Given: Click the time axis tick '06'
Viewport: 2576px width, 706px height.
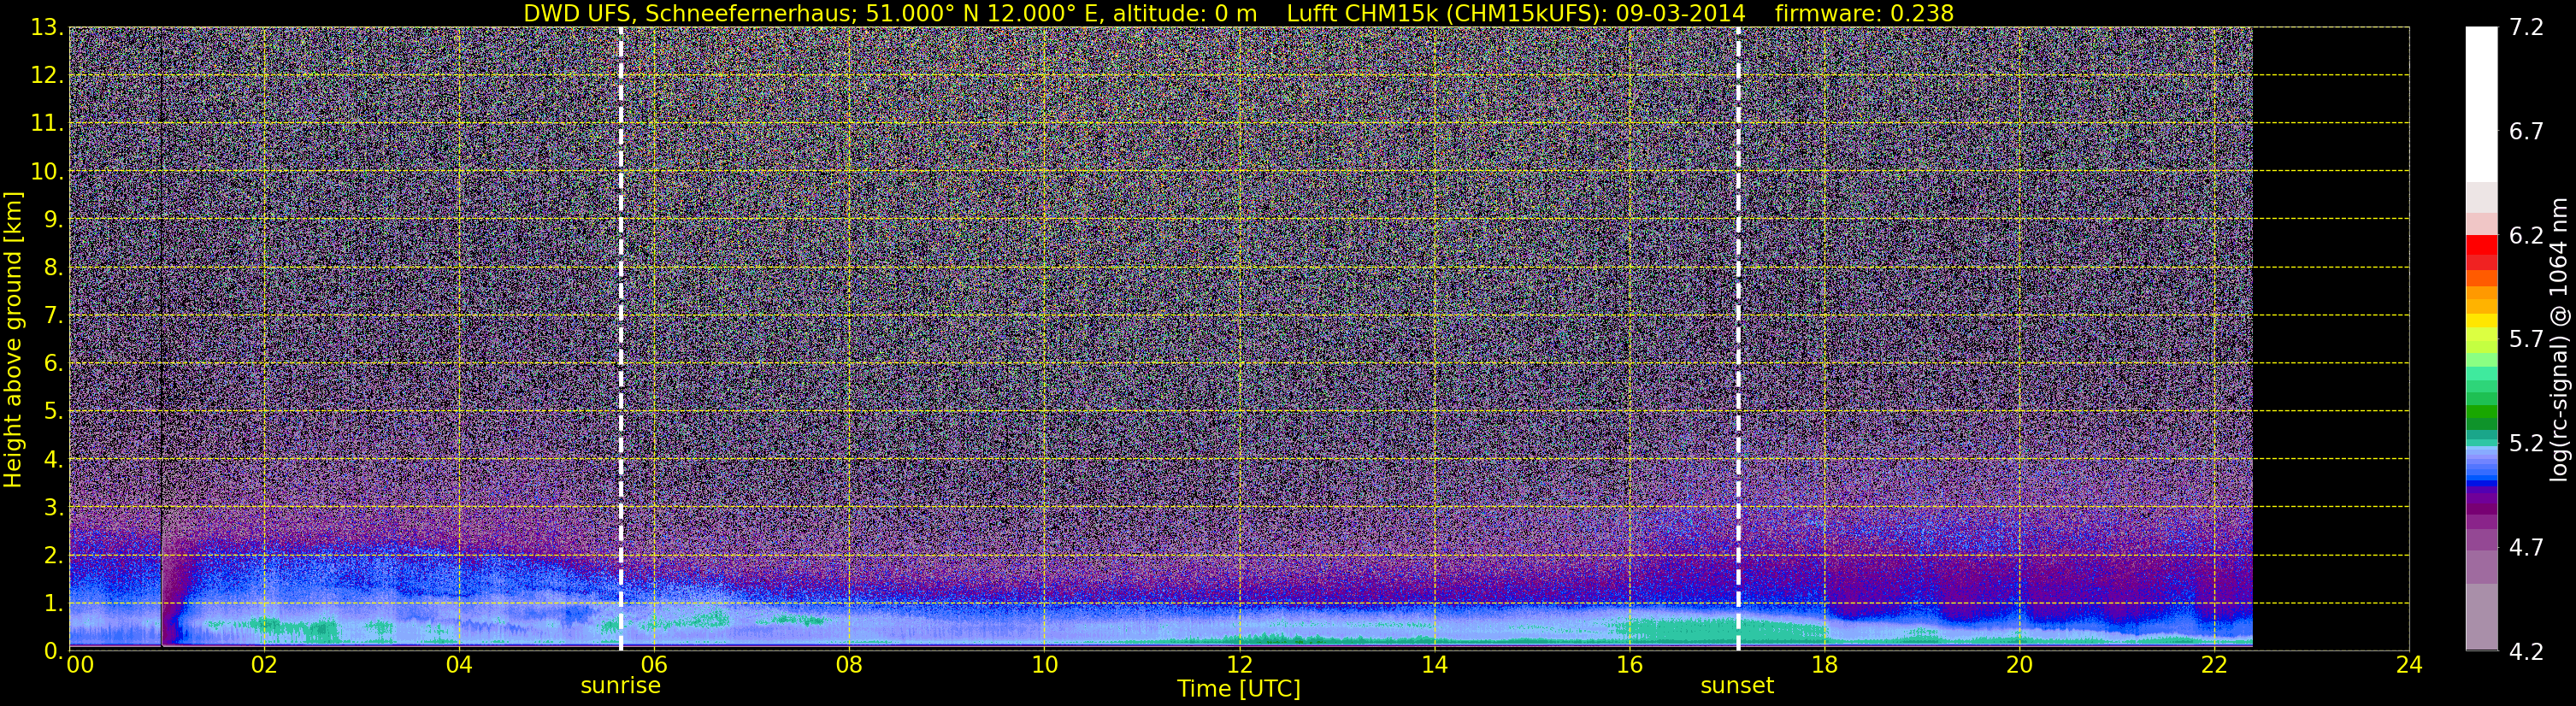Looking at the screenshot, I should click(654, 665).
